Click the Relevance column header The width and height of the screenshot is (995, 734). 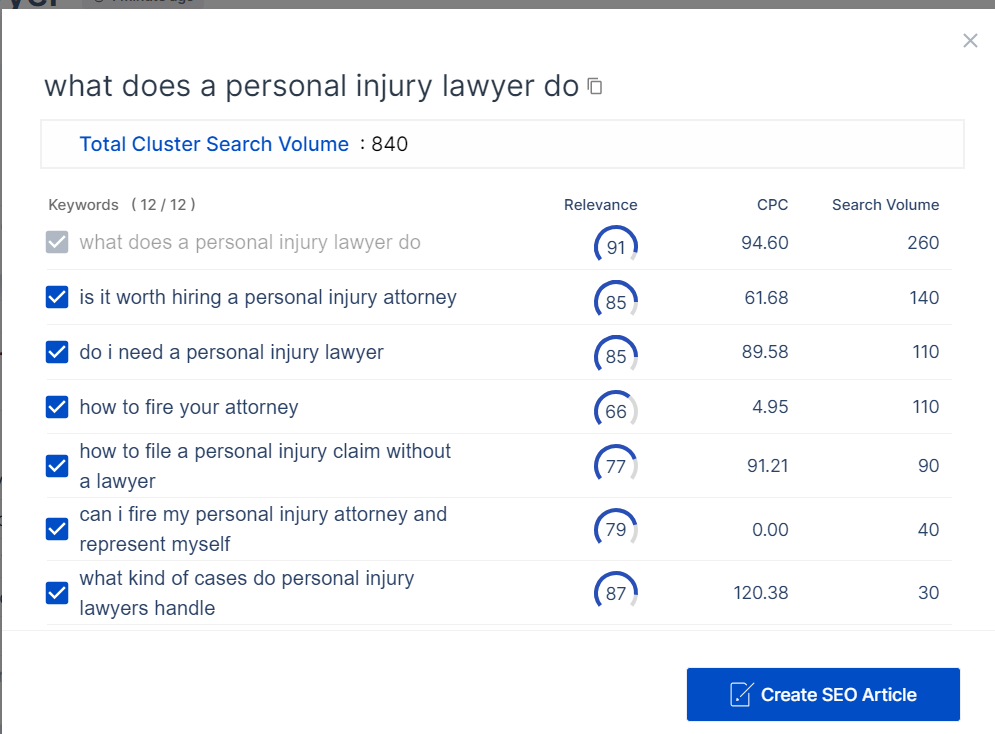point(600,205)
